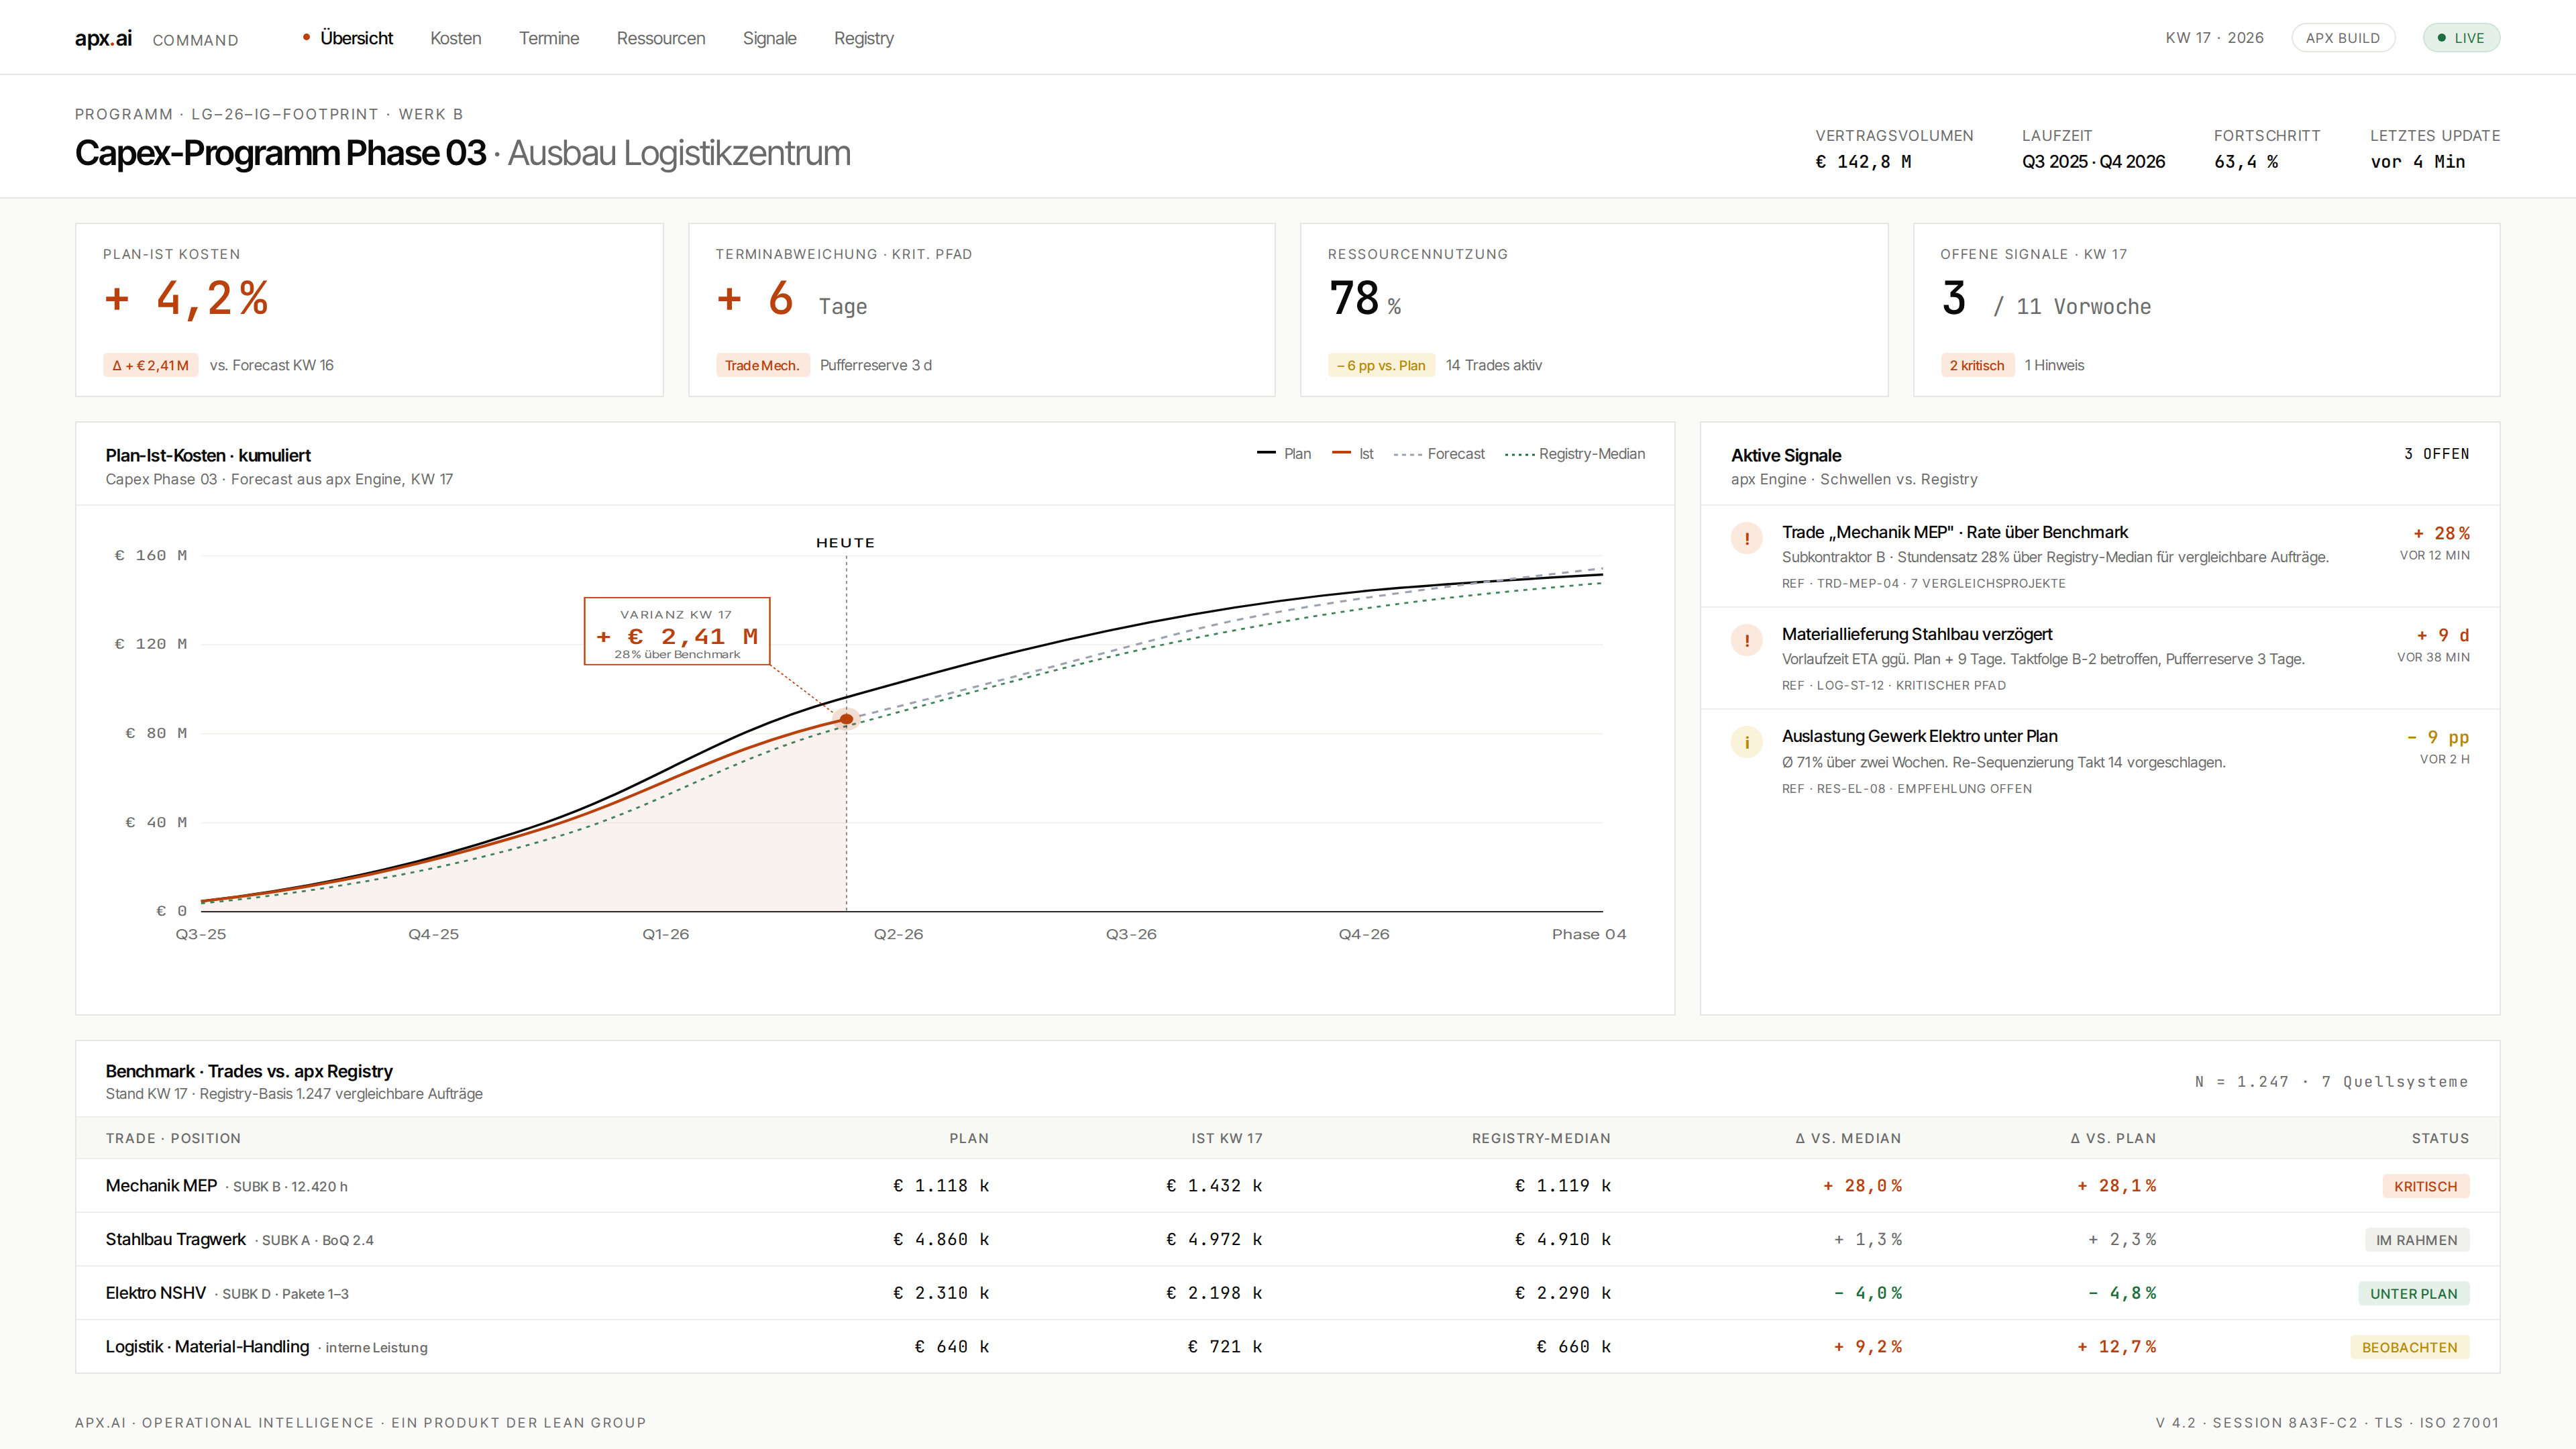
Task: Click alert icon for Materiallieferung Stahlbau signal
Action: point(1746,640)
